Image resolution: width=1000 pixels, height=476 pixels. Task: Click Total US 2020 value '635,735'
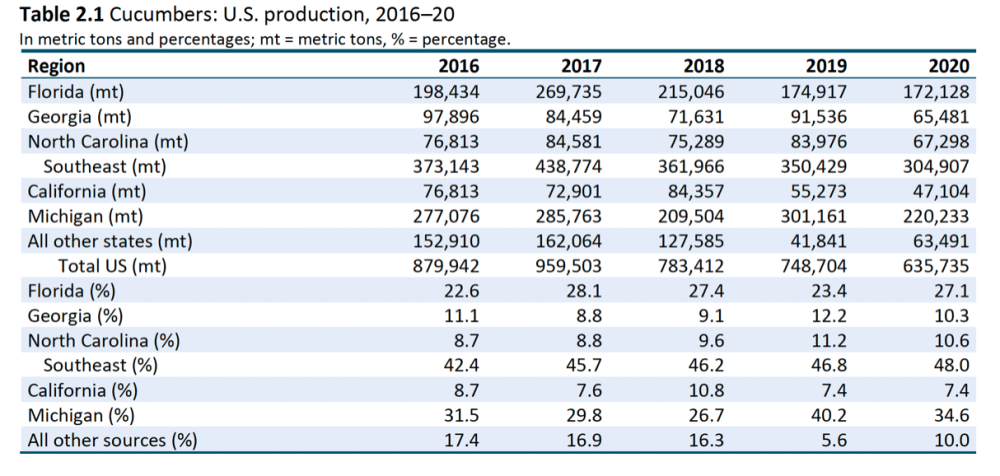pyautogui.click(x=936, y=267)
